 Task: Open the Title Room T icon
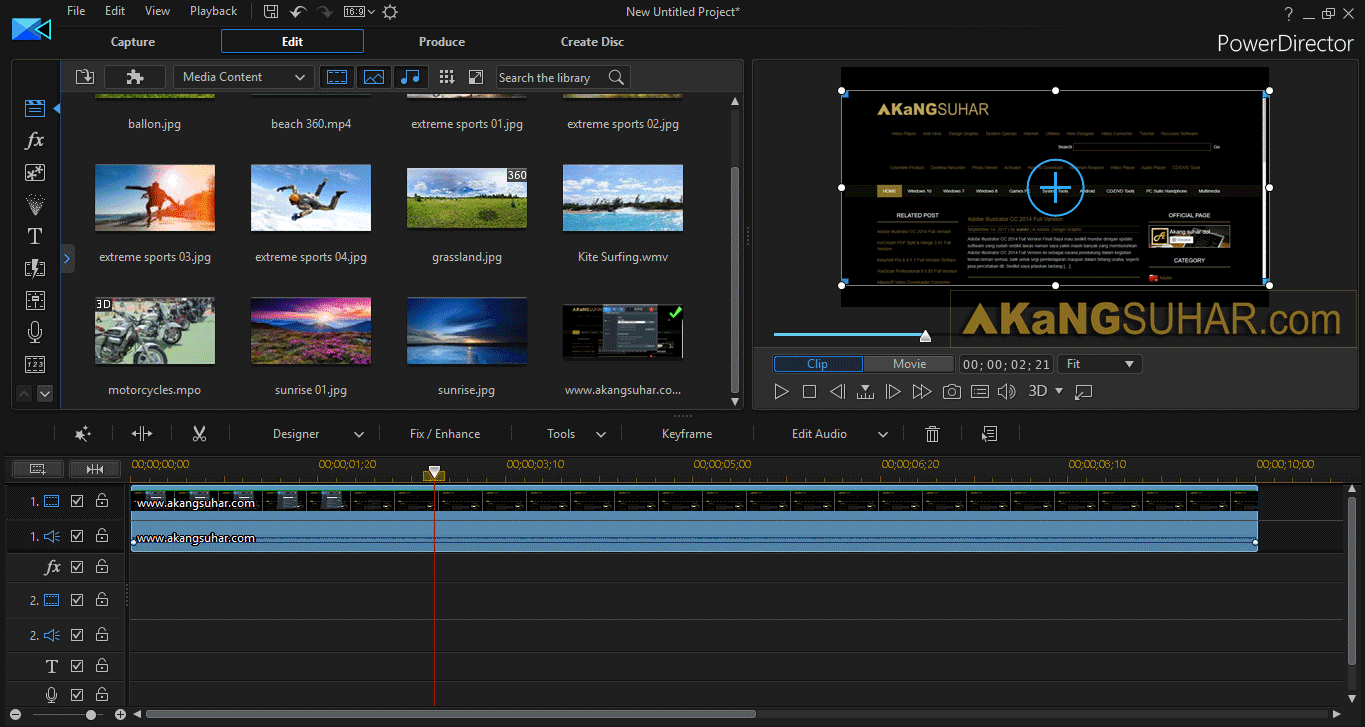(x=35, y=236)
